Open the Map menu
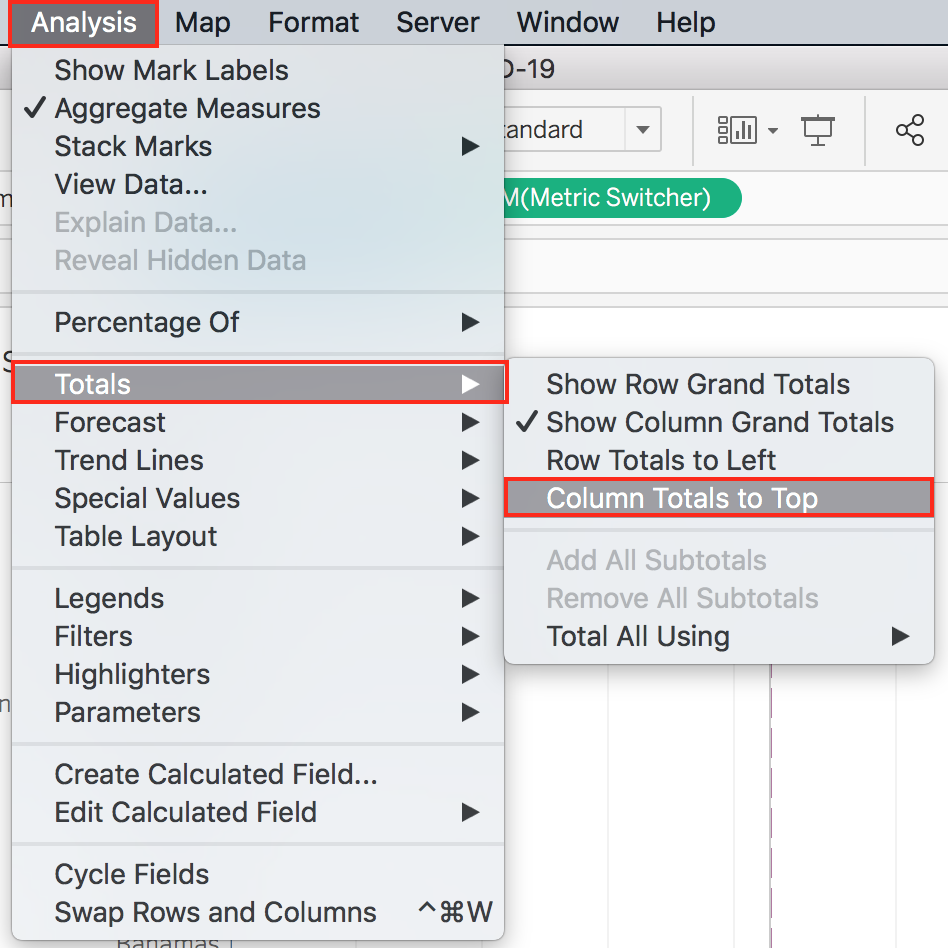 [202, 22]
